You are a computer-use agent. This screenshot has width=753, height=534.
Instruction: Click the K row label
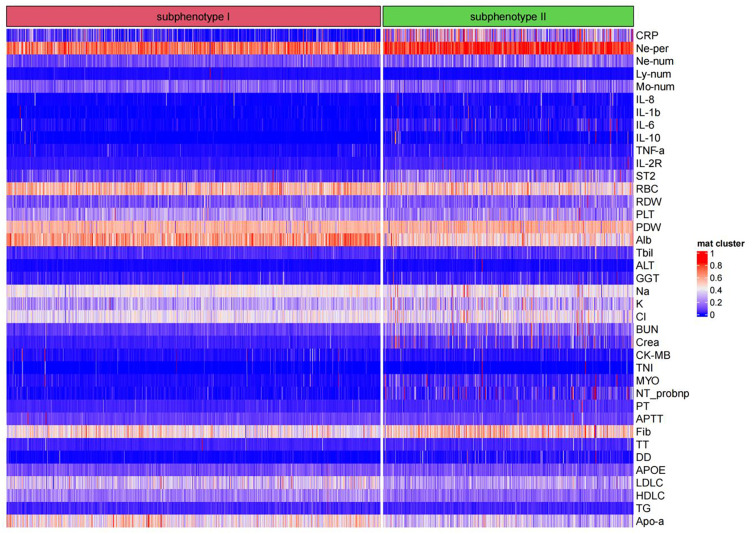coord(639,304)
